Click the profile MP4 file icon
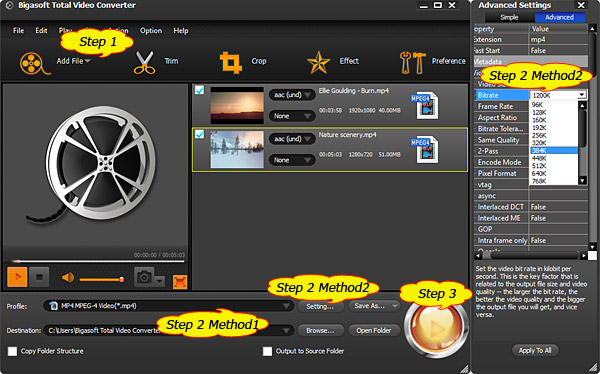Viewport: 600px width, 374px height. click(54, 306)
